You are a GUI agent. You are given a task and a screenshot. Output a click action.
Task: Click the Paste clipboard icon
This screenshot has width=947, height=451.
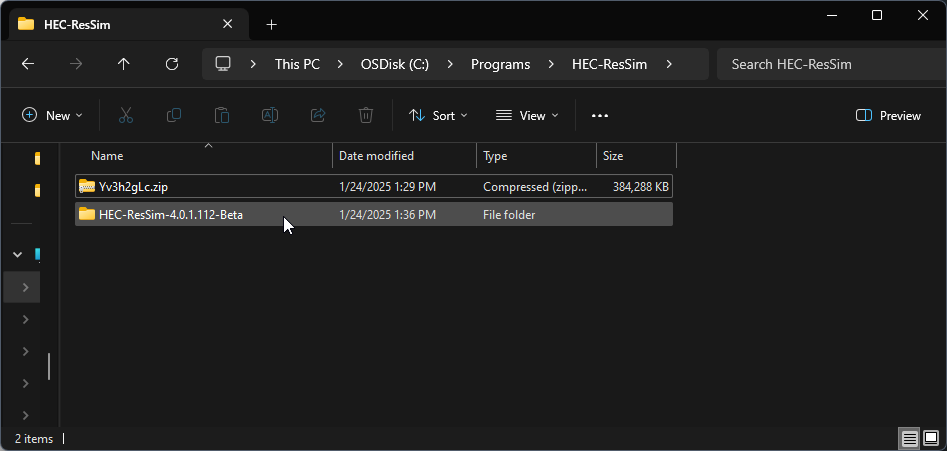point(222,115)
